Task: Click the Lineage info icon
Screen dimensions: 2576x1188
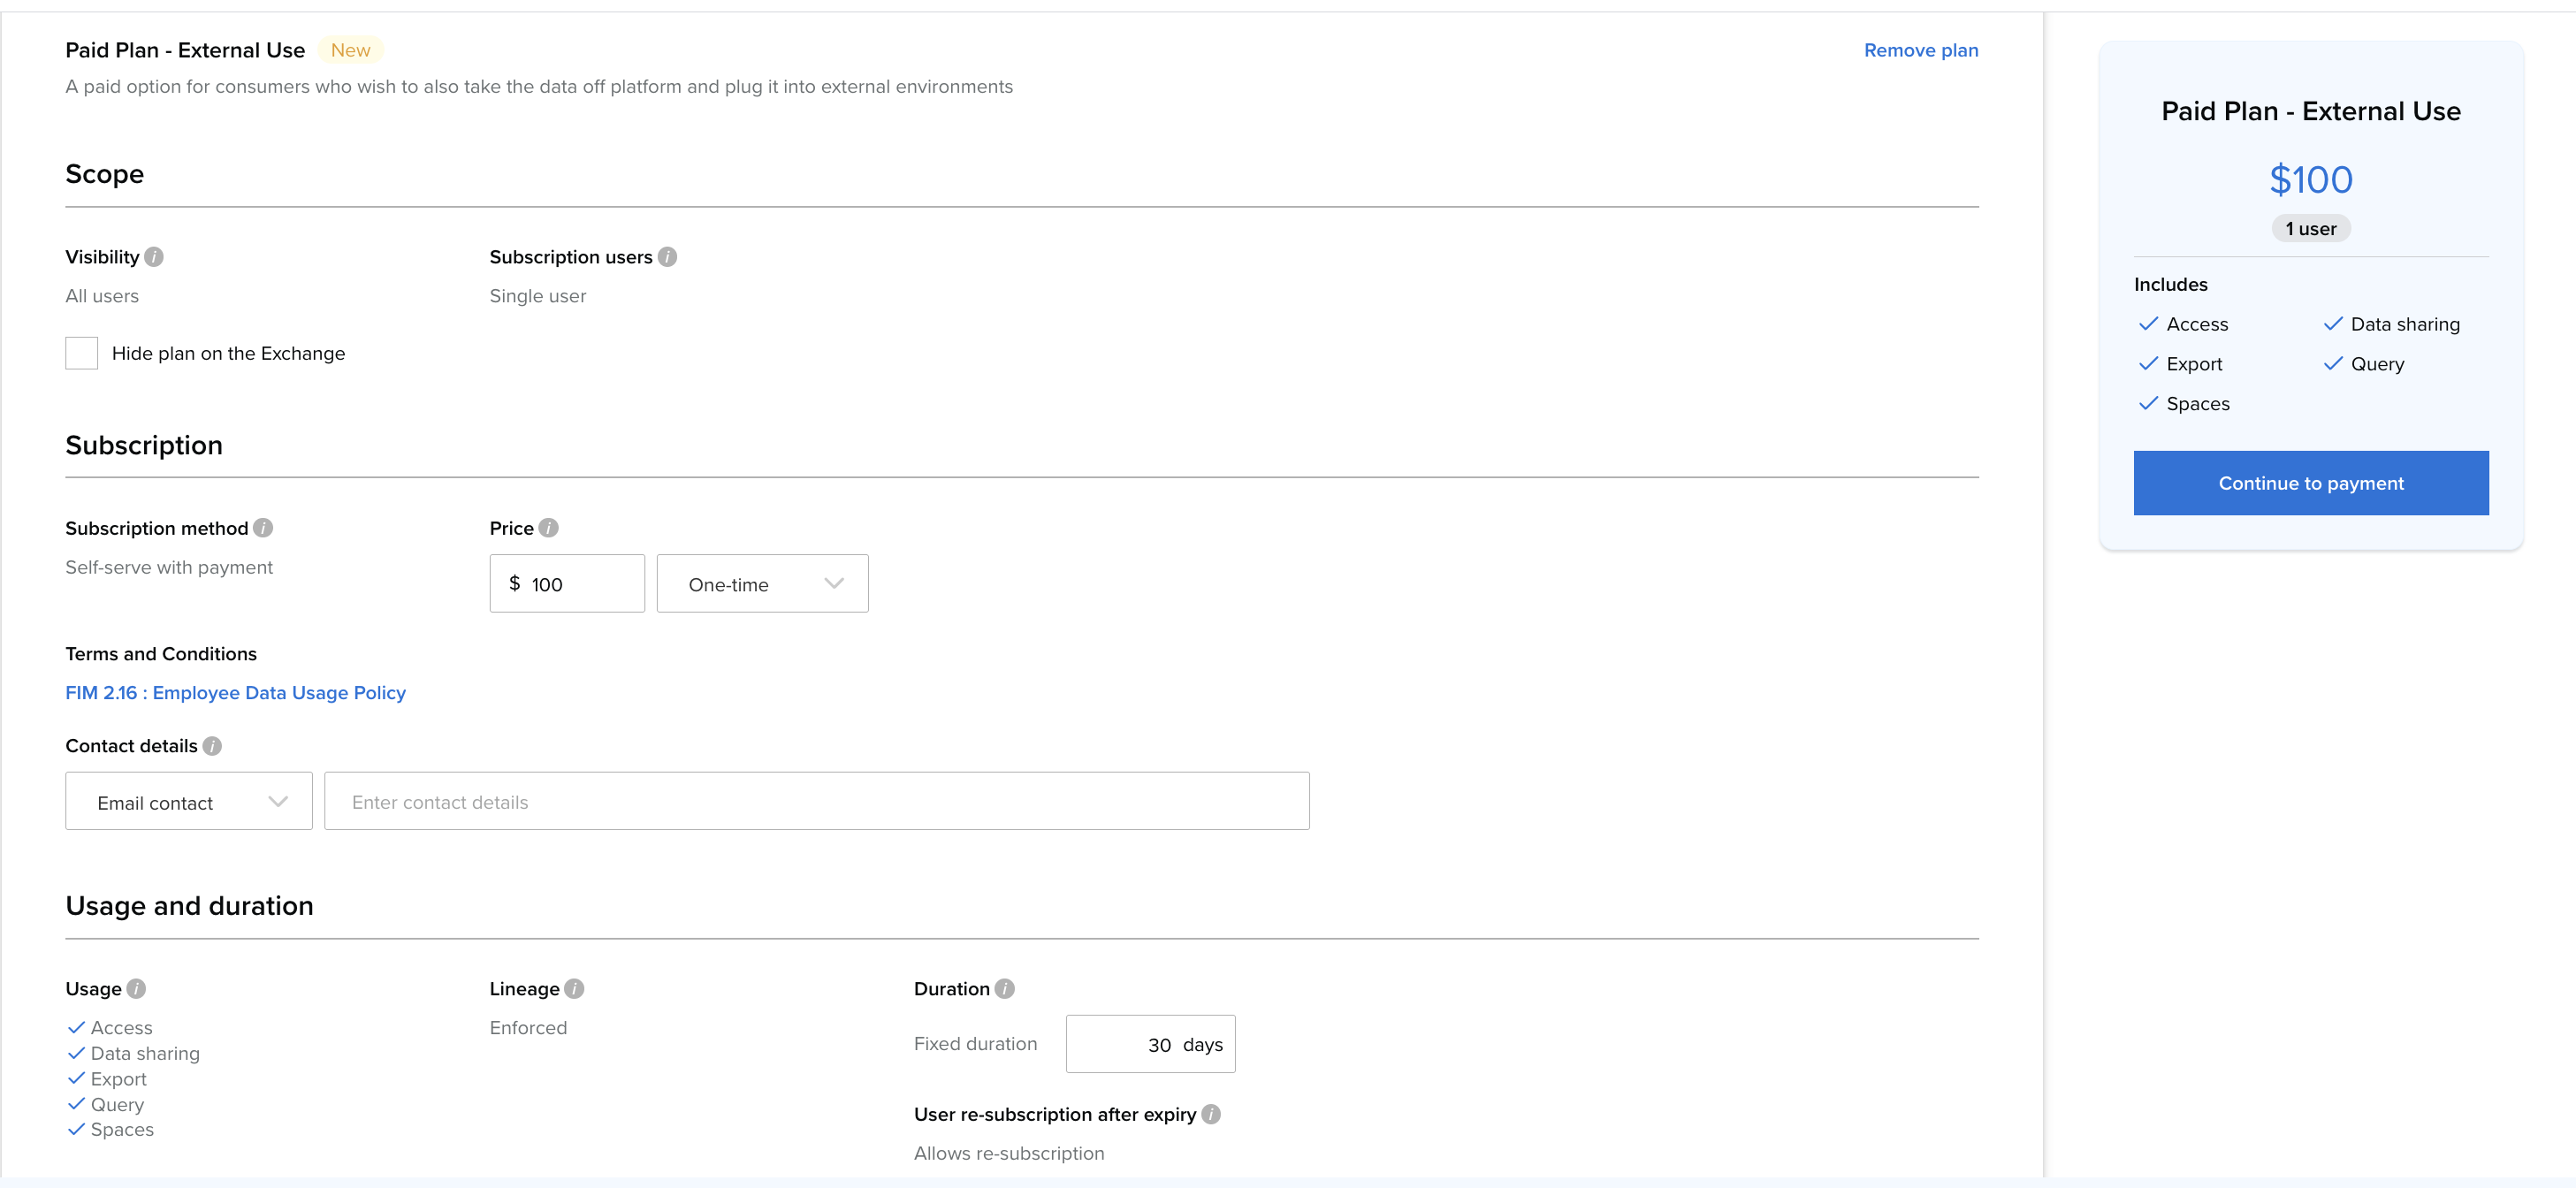Action: [x=574, y=989]
